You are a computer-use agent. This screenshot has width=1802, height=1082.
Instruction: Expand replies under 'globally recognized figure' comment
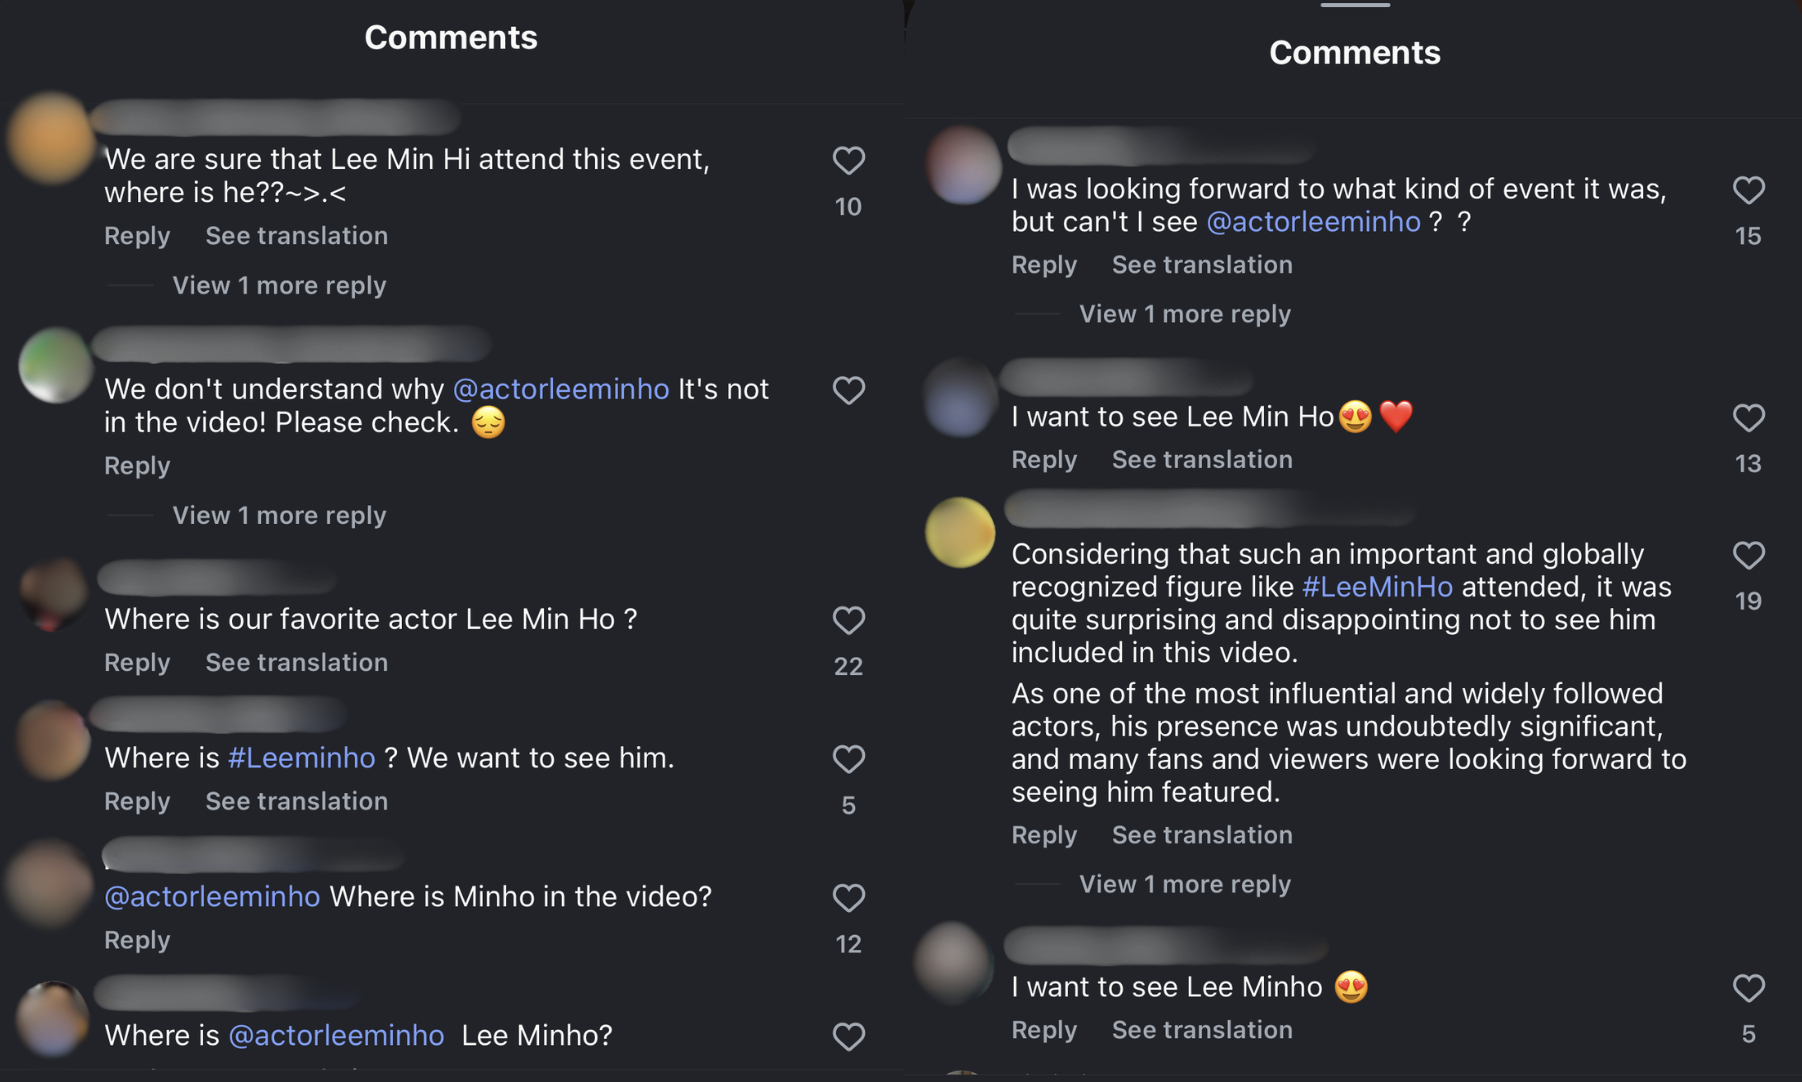coord(1184,884)
